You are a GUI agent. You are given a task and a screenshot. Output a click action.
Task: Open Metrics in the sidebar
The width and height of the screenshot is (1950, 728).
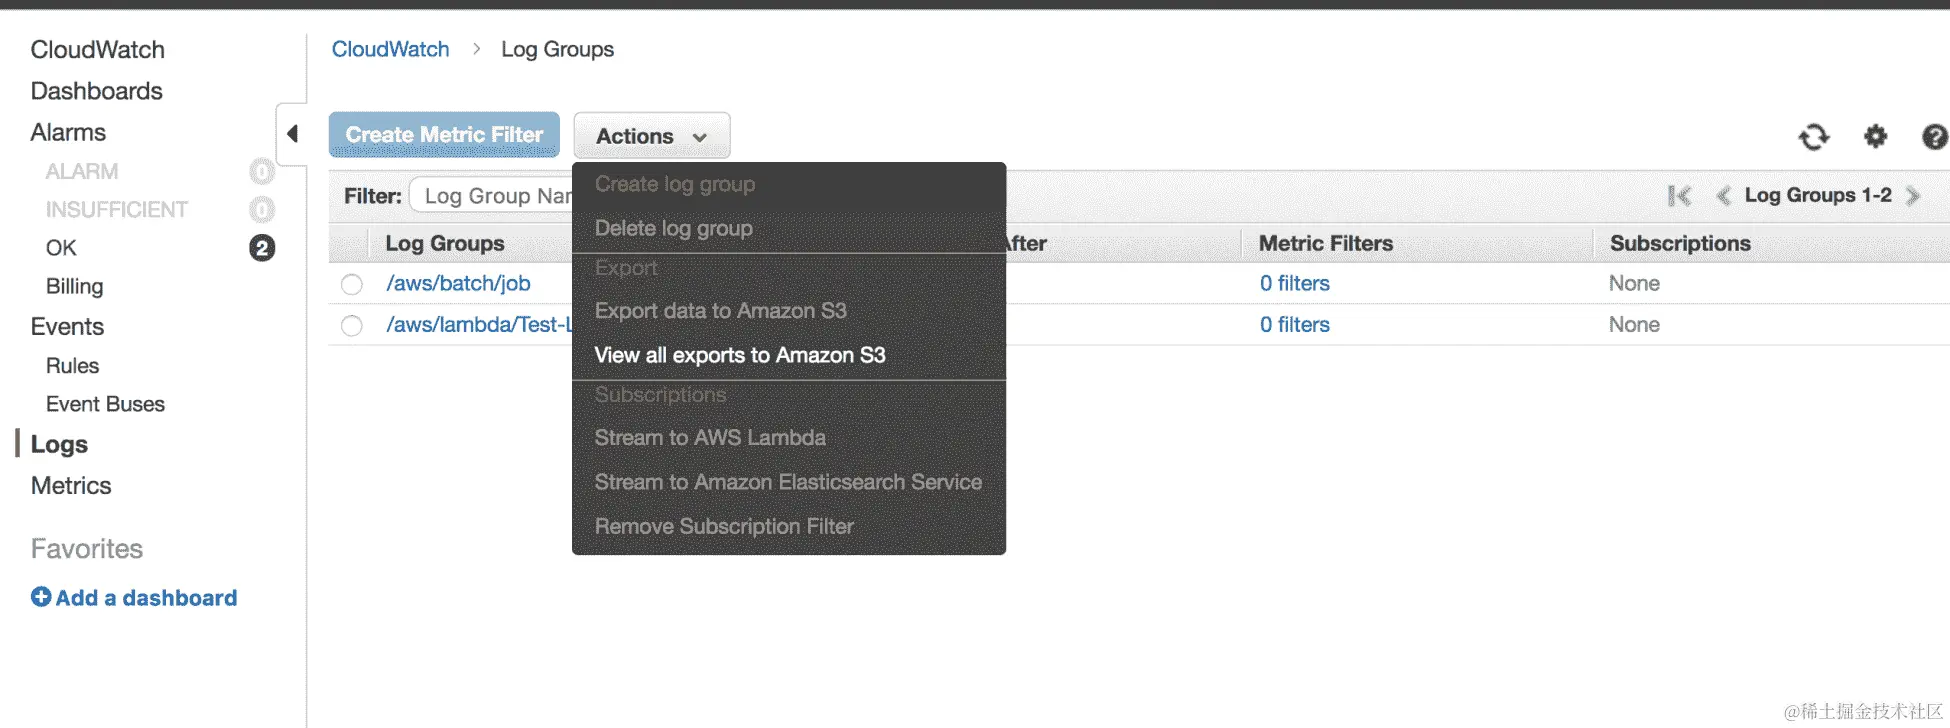click(71, 485)
